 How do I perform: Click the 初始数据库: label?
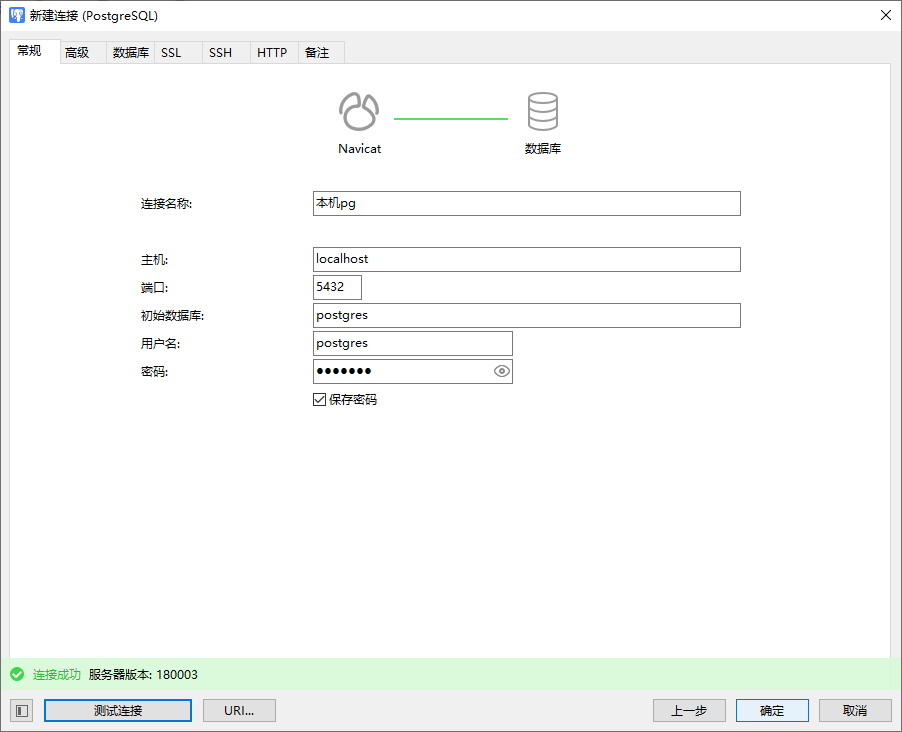(x=172, y=316)
